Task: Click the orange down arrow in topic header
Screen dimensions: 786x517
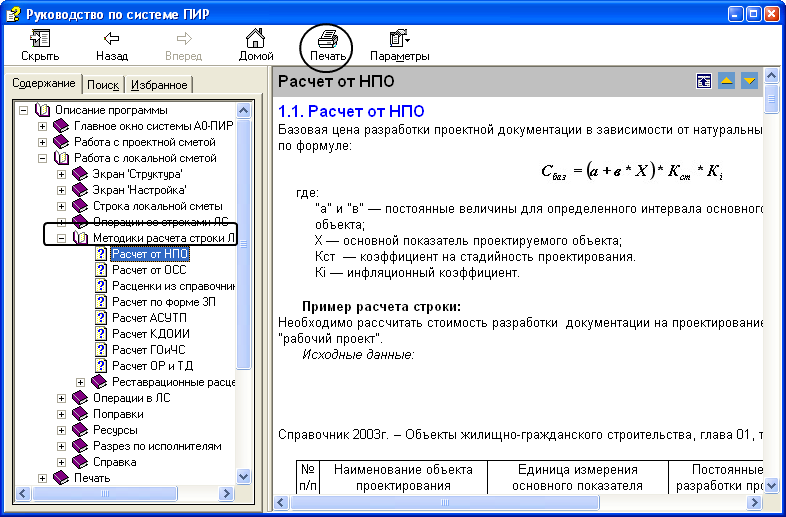Action: pos(749,81)
